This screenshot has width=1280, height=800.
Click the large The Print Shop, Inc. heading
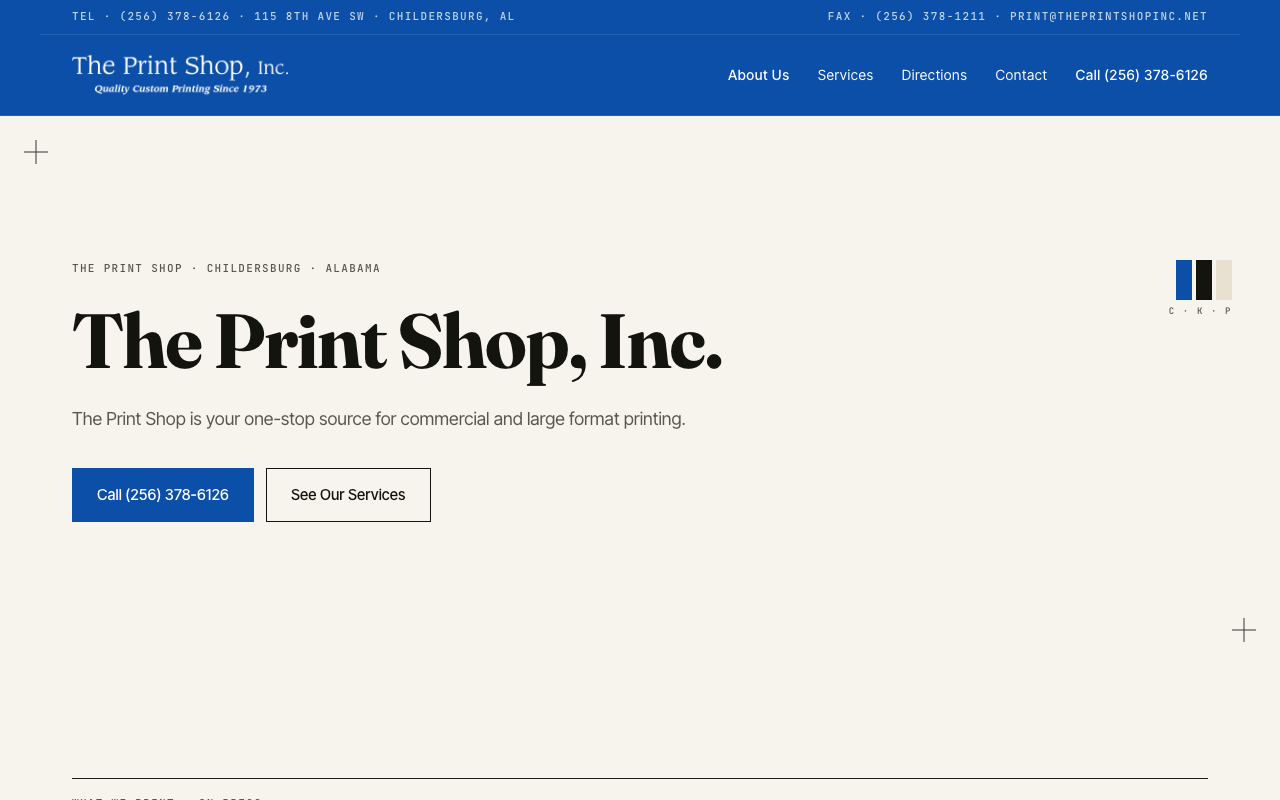point(397,343)
